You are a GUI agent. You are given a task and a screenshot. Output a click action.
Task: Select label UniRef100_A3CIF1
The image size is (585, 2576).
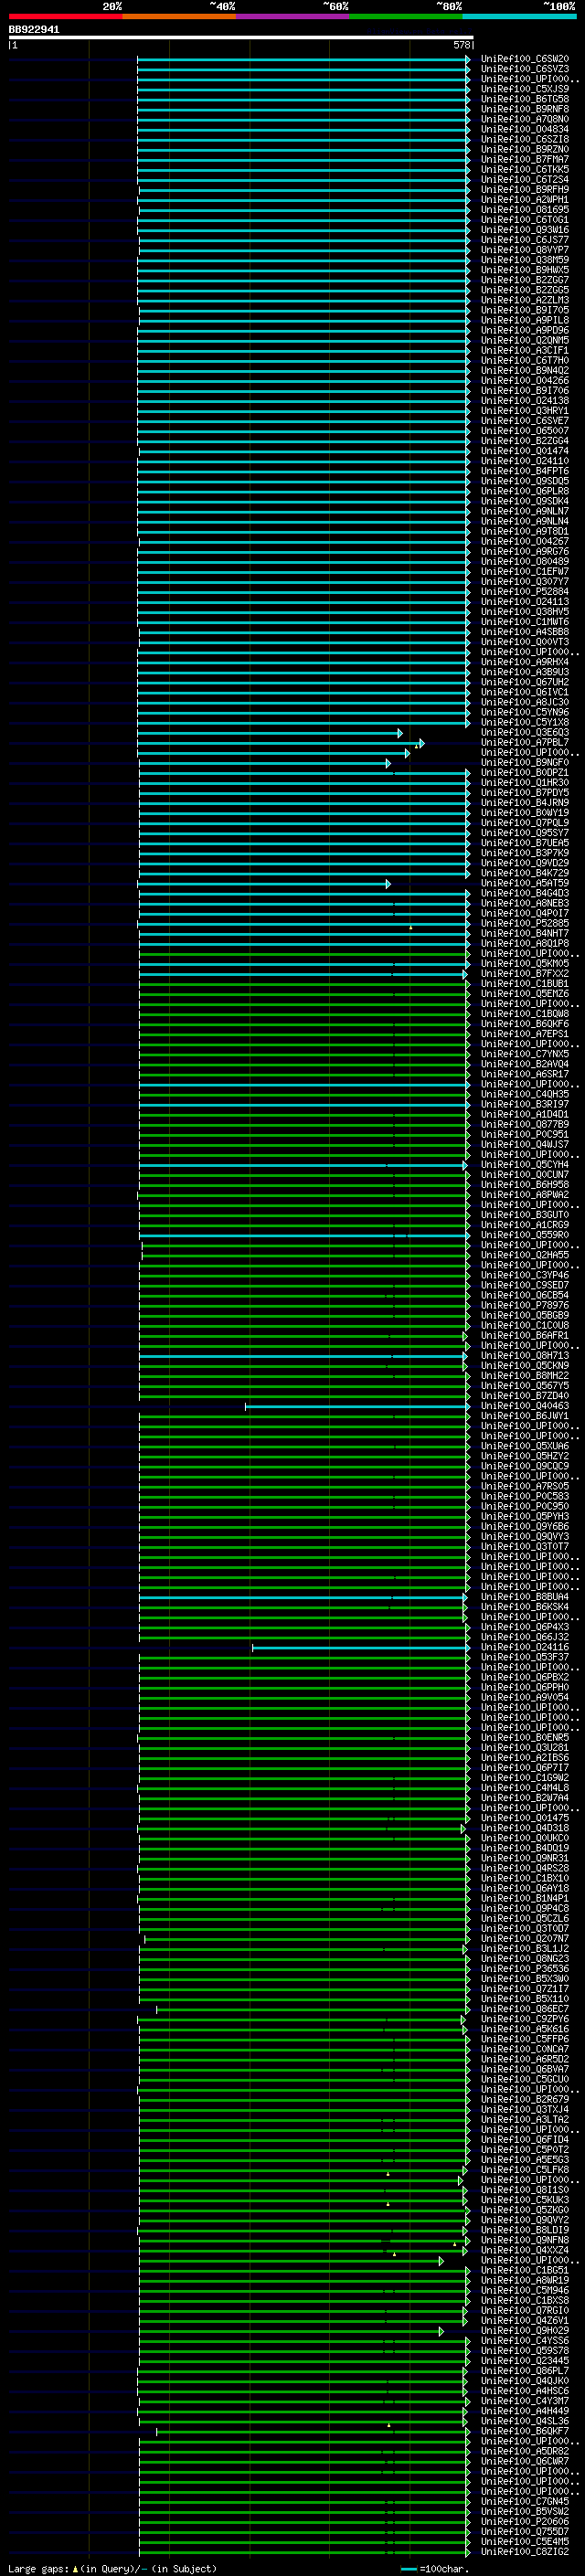click(x=525, y=350)
